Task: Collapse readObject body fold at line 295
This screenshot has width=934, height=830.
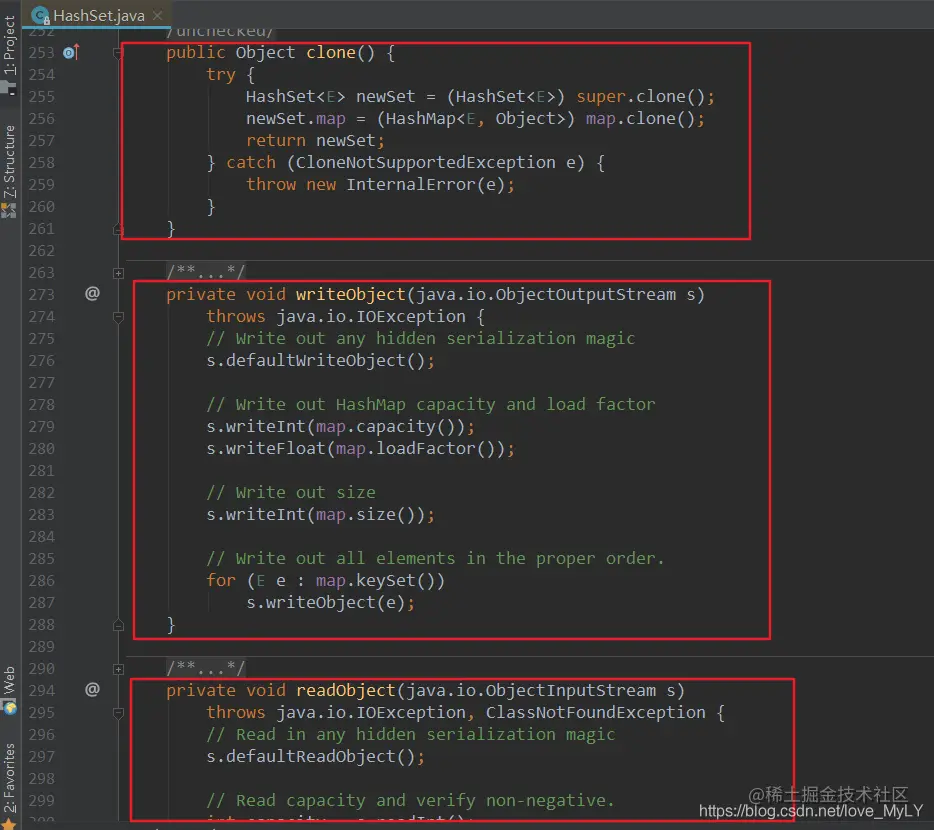Action: point(118,713)
